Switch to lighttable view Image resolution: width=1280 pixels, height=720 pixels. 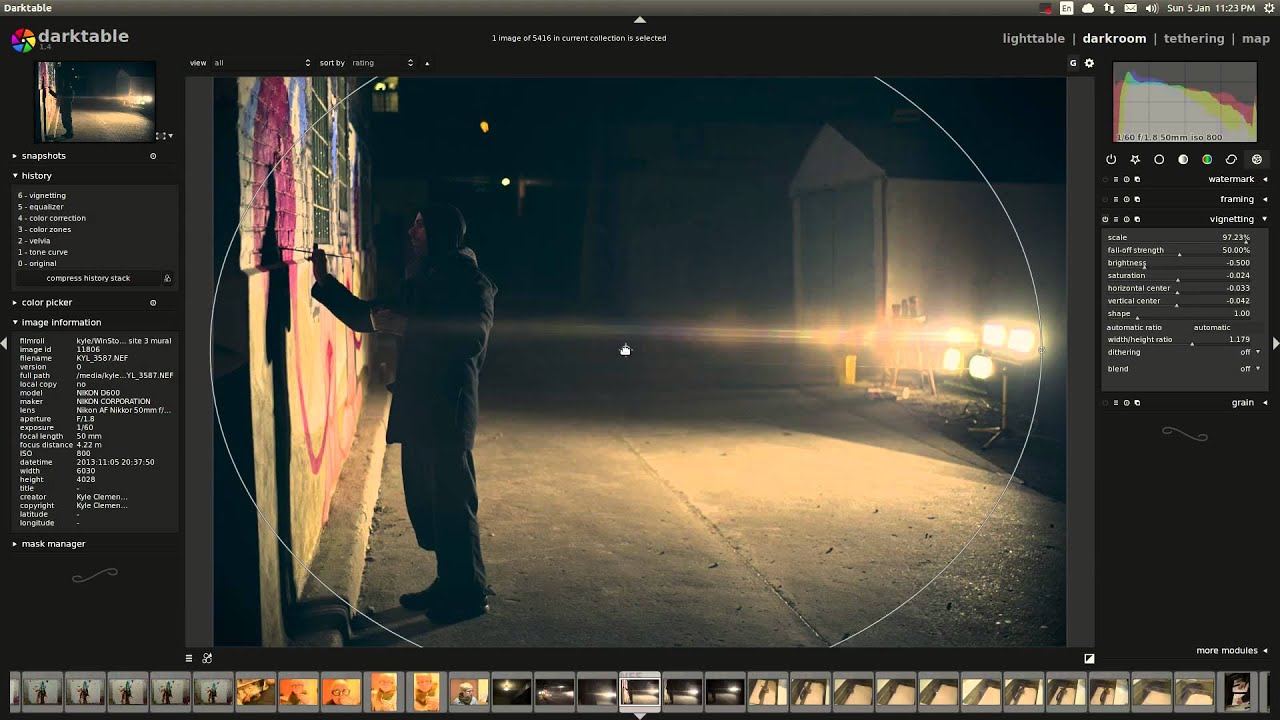pos(1033,39)
